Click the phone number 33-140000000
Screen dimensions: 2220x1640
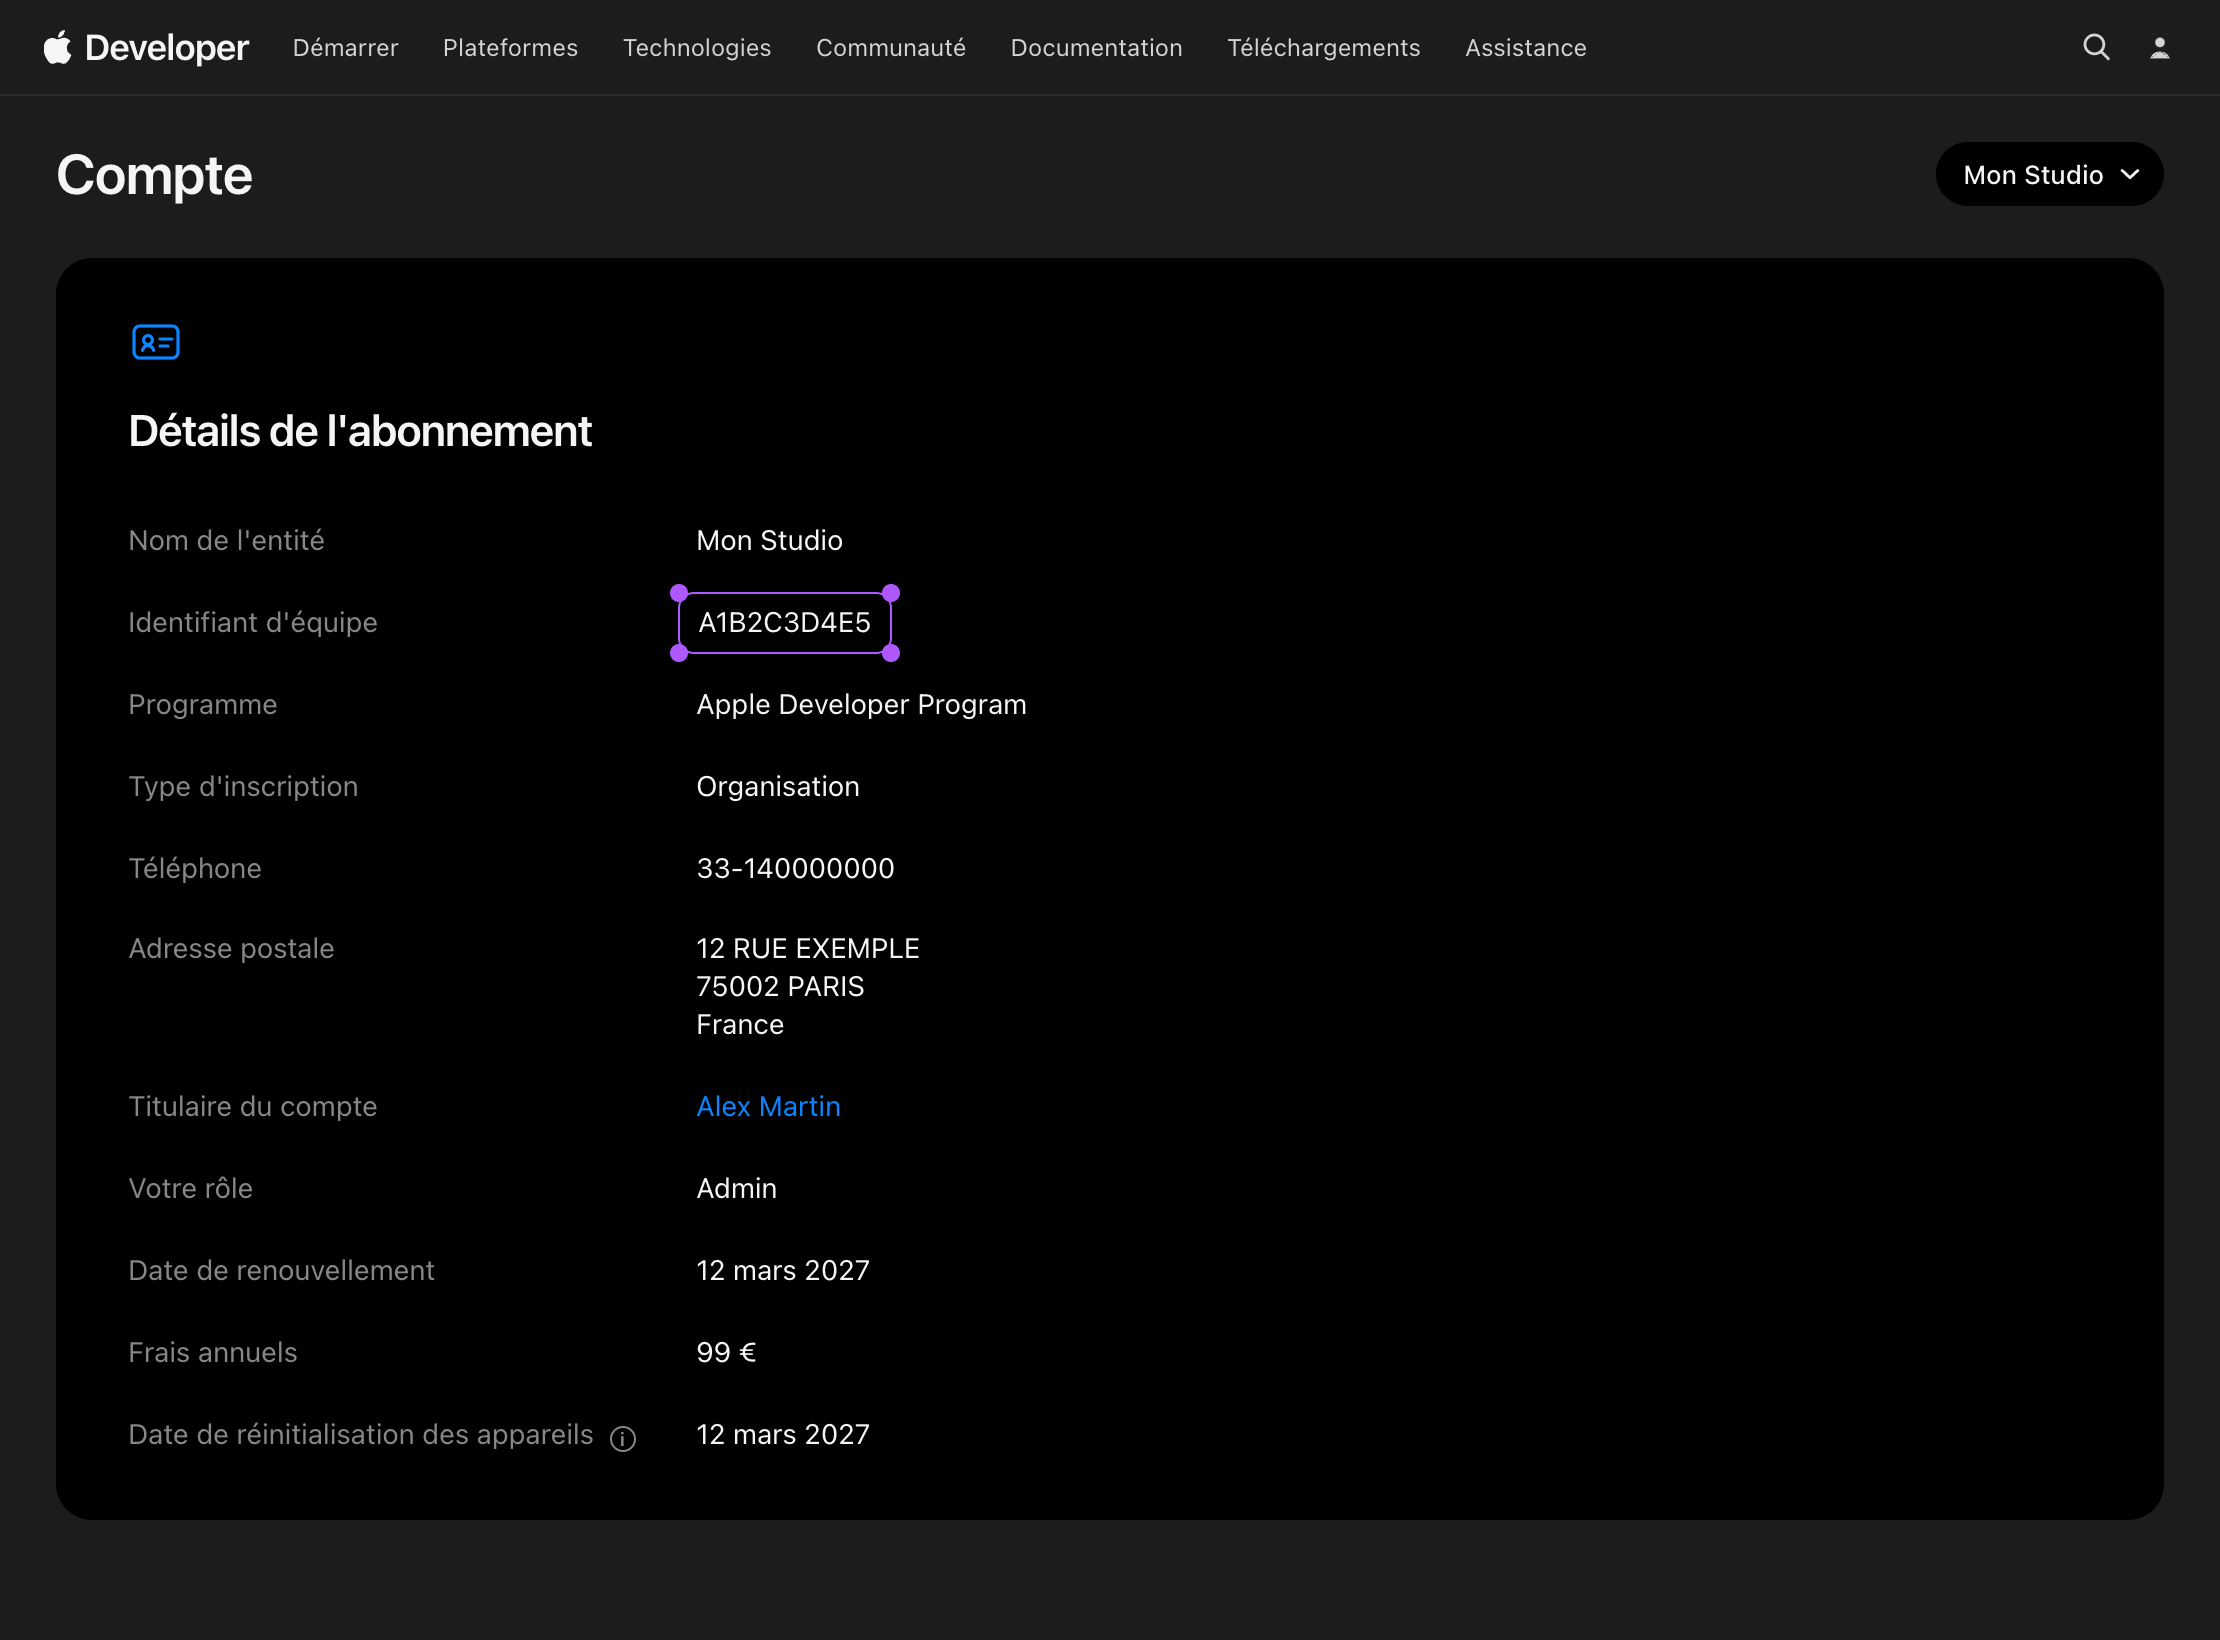795,868
